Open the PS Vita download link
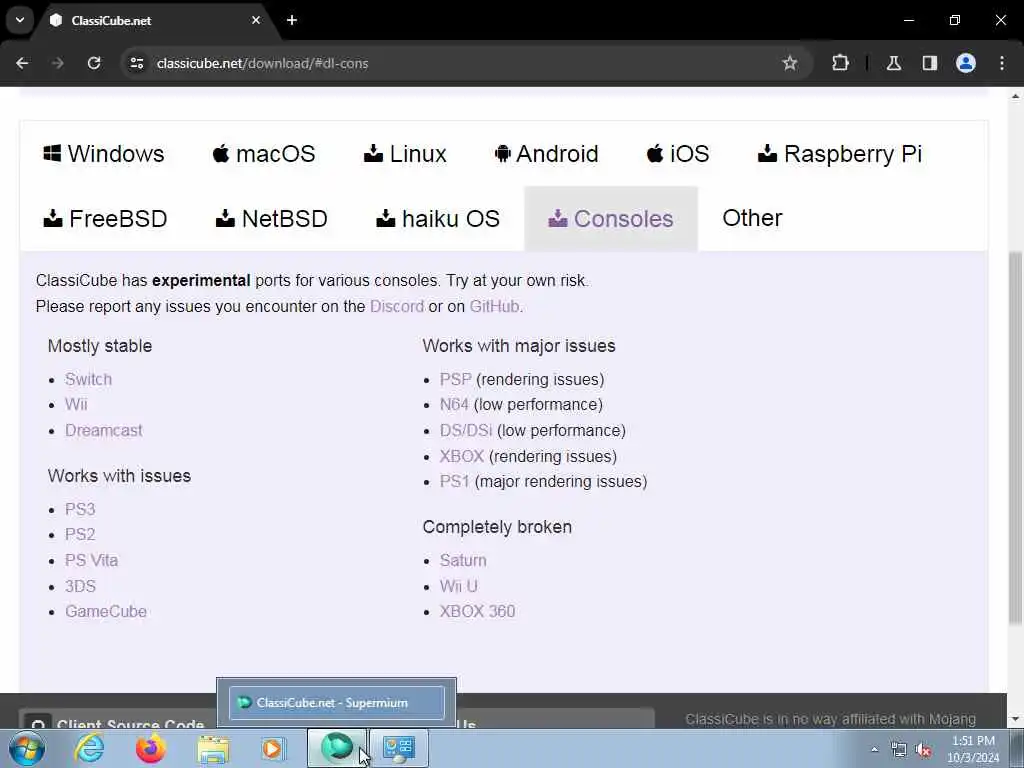Viewport: 1024px width, 768px height. tap(91, 560)
